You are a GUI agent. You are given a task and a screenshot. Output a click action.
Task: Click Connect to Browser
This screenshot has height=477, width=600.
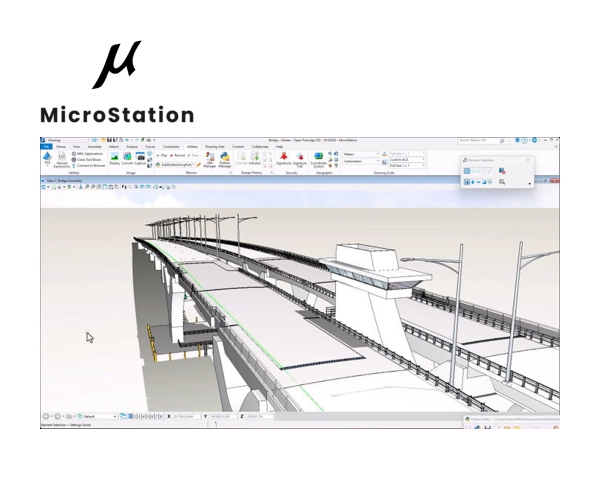coord(88,166)
